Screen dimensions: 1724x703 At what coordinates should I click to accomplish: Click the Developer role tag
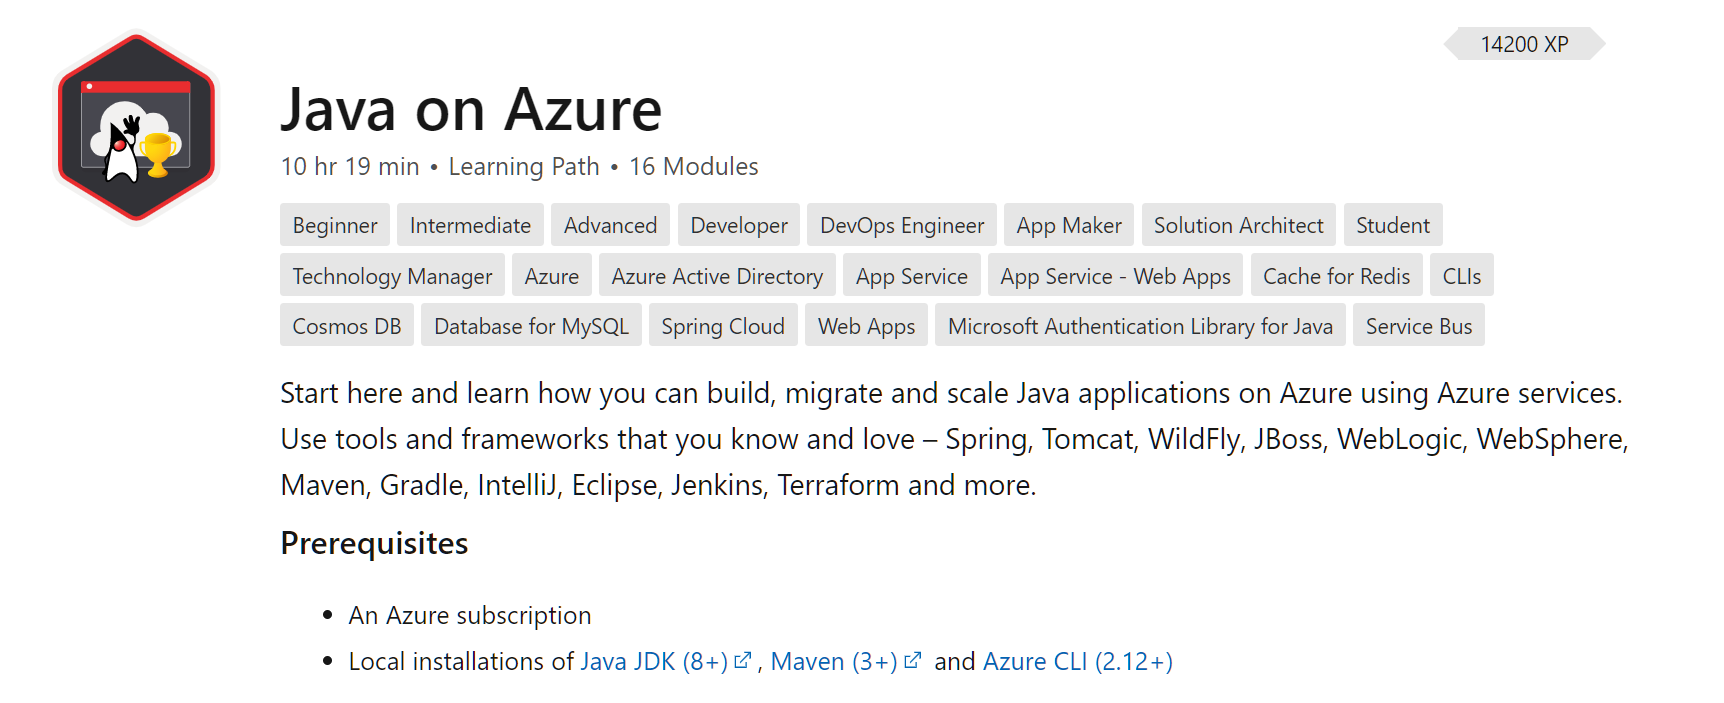(x=739, y=225)
